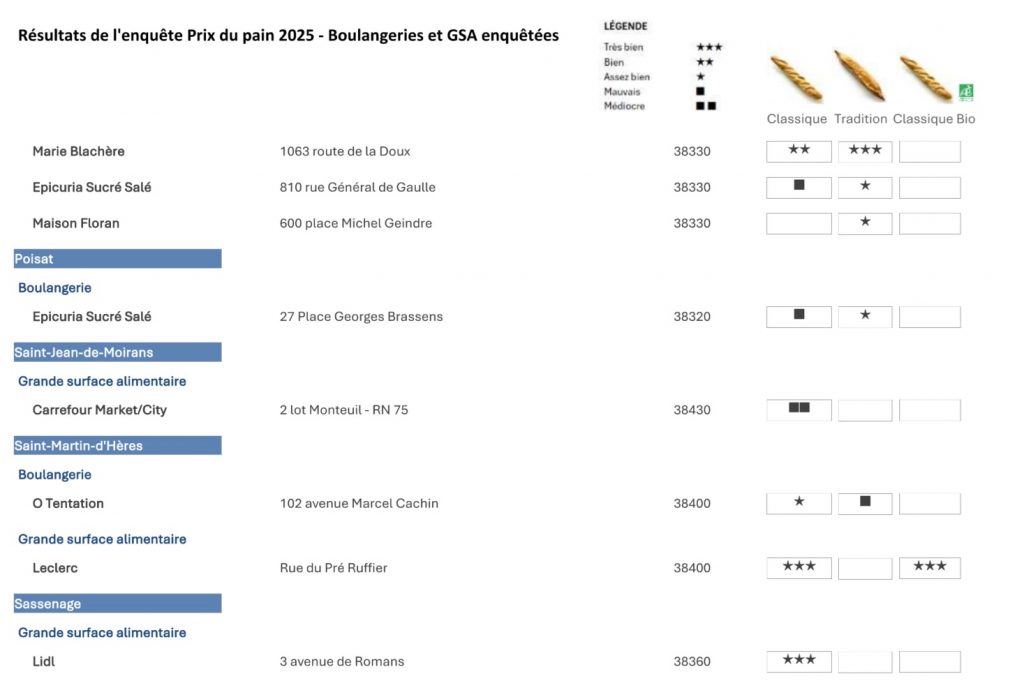Click the Tradition baguette image
Screen dimensions: 1024x690
(x=859, y=75)
